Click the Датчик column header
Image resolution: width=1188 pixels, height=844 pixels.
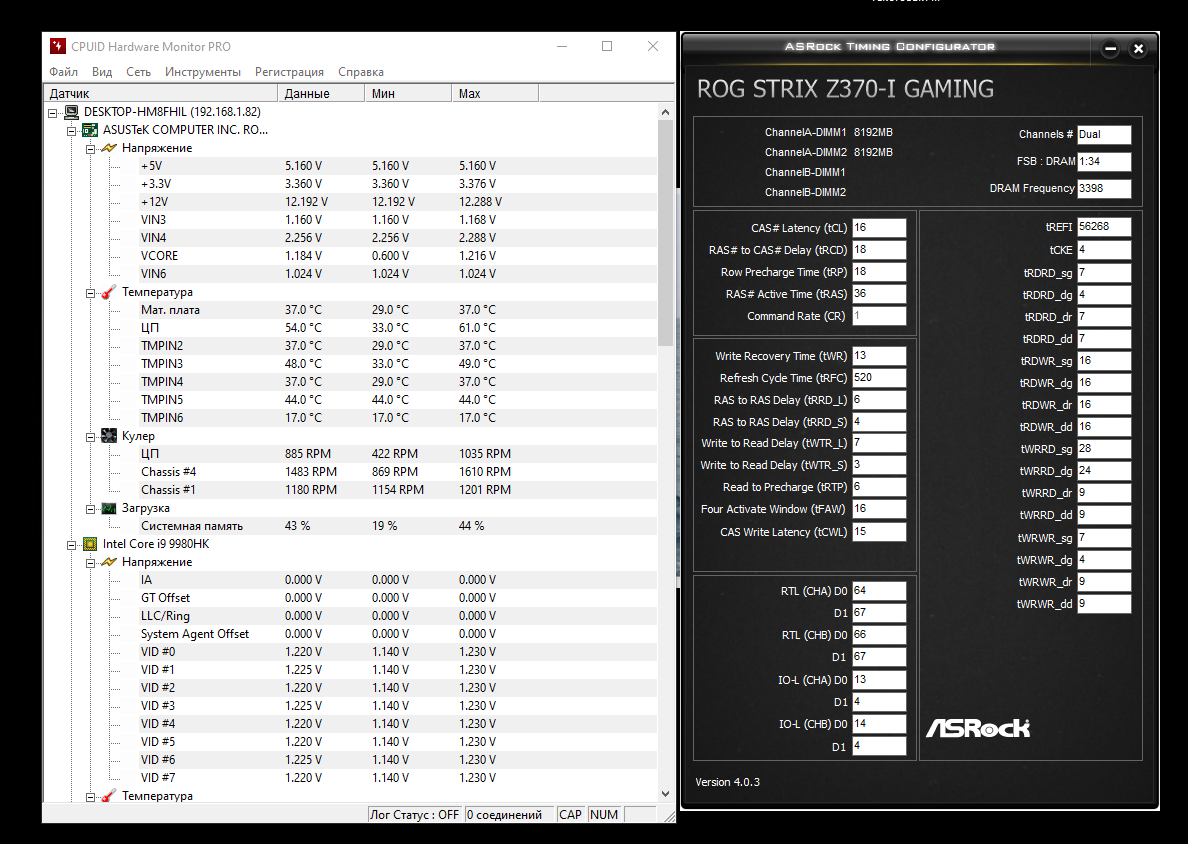(161, 93)
